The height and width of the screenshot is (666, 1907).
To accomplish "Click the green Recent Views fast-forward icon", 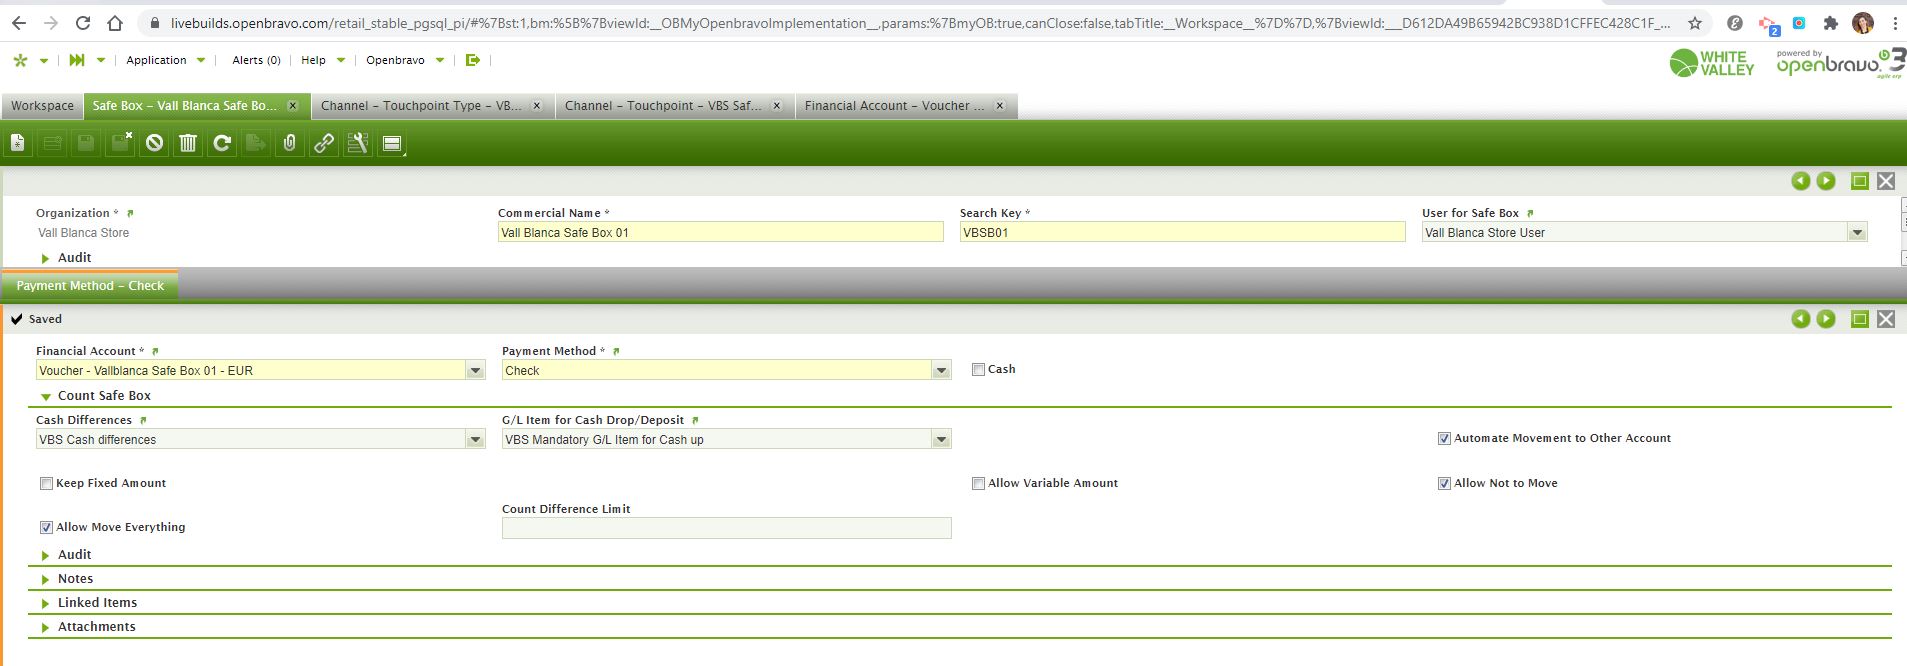I will tap(77, 60).
